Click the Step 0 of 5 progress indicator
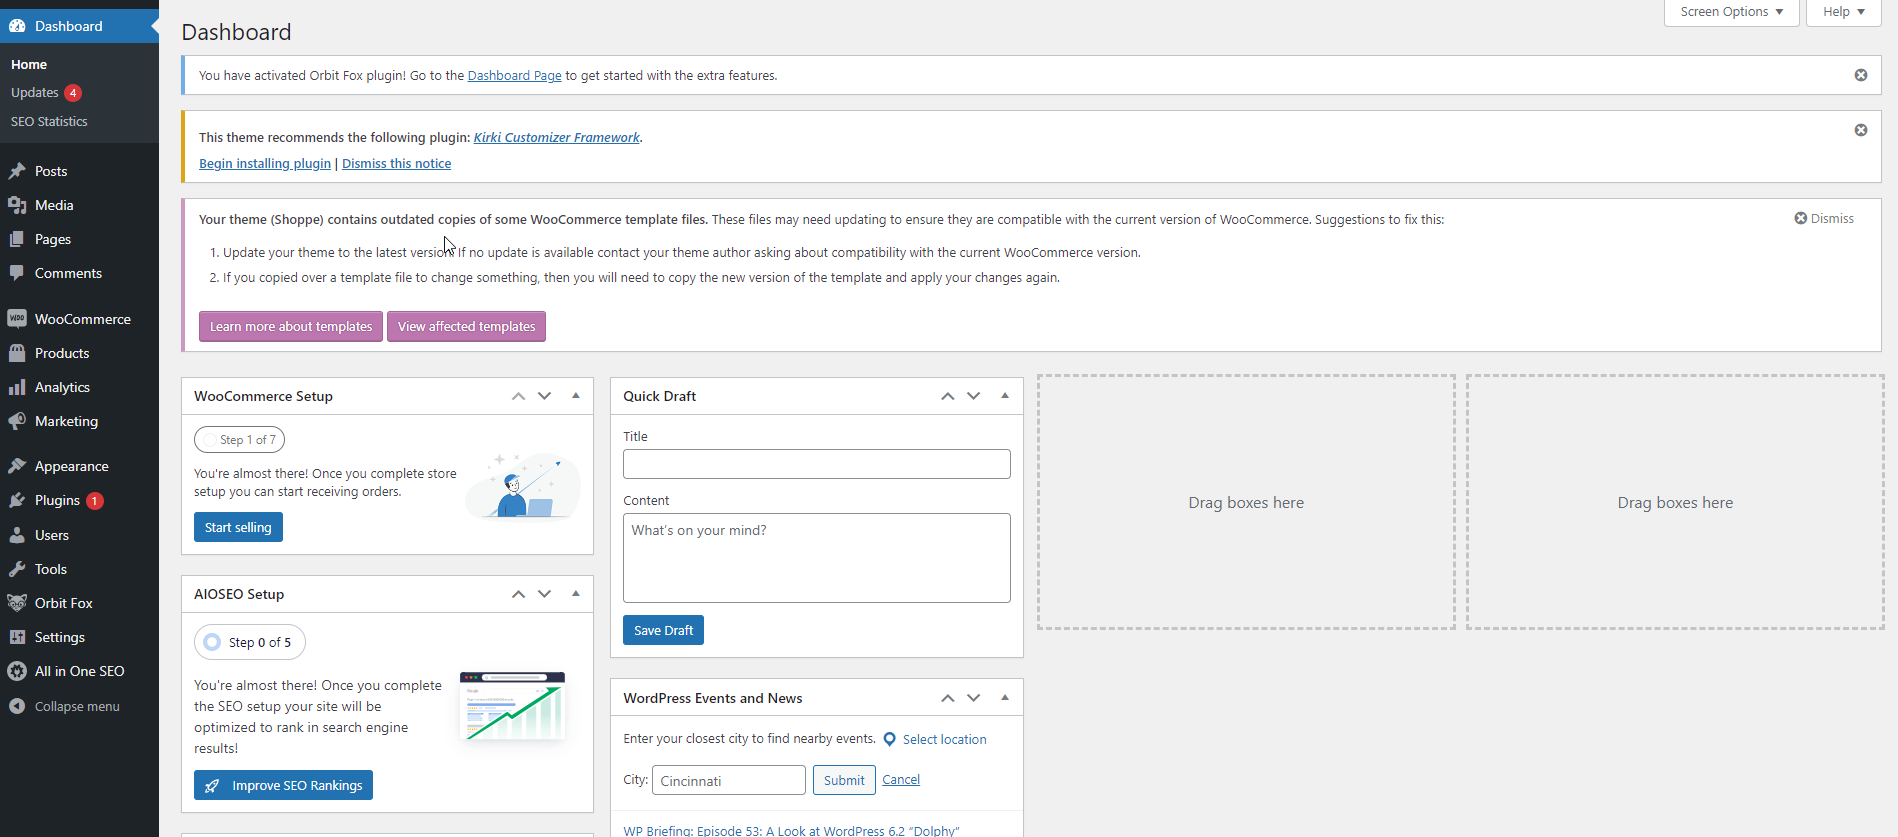 click(x=250, y=642)
